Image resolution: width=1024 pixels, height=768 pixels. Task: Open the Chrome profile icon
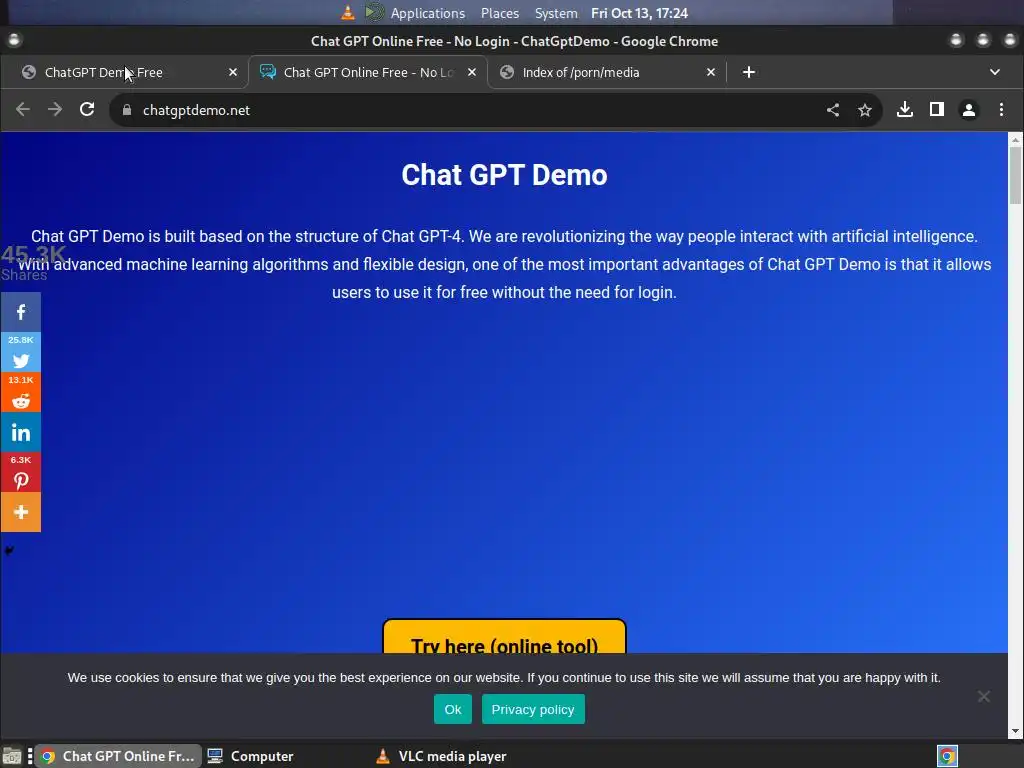pos(968,110)
